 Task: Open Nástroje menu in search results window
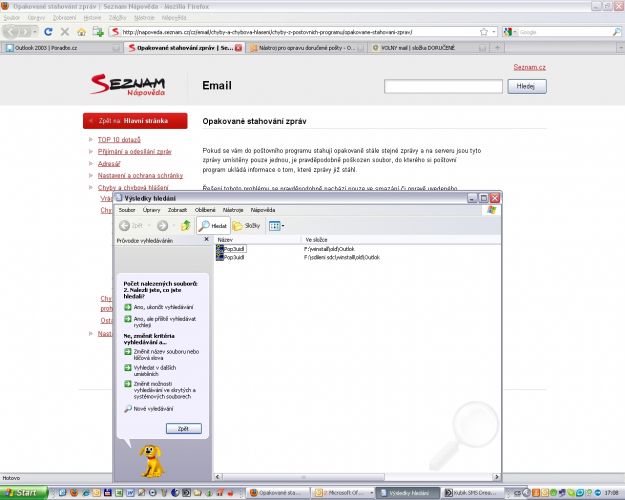point(233,210)
